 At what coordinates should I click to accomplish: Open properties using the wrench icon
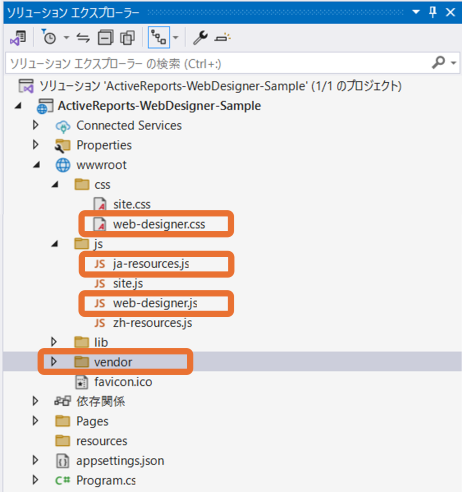[x=200, y=38]
